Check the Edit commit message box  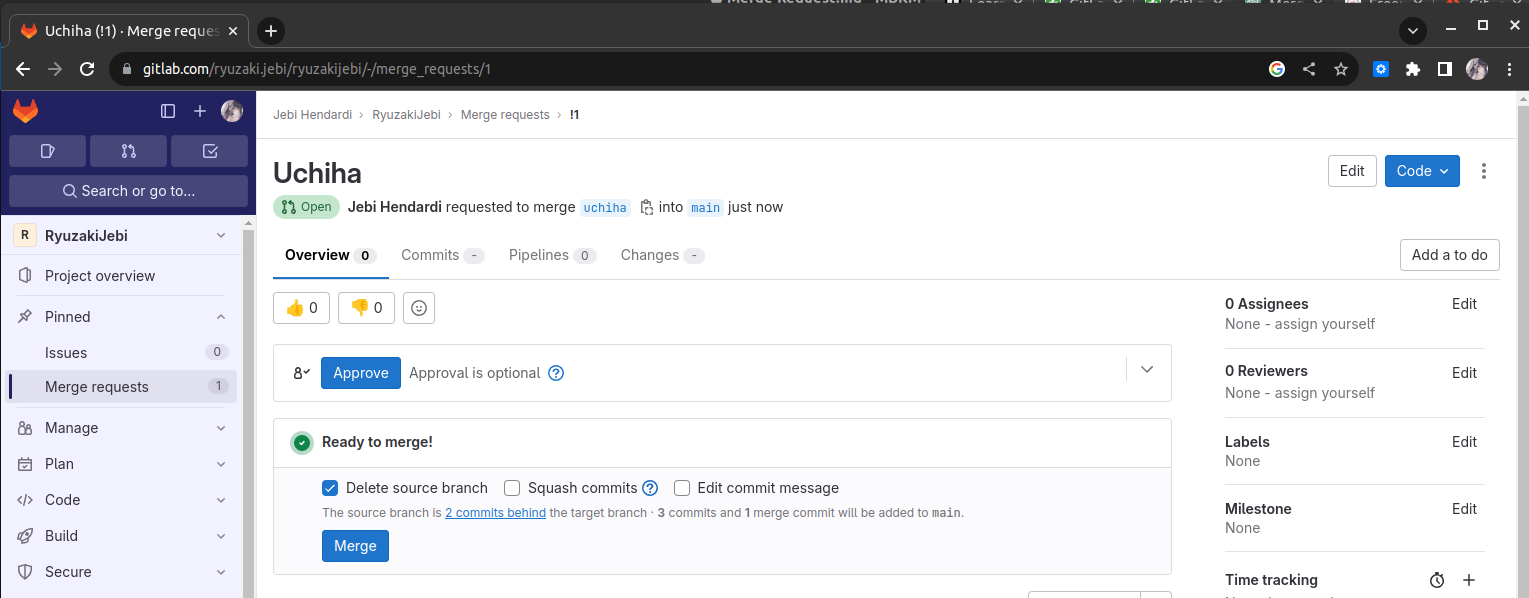click(682, 488)
